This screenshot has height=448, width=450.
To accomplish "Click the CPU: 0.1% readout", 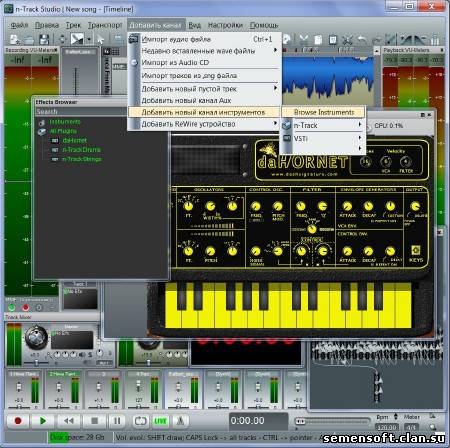I will click(x=389, y=126).
